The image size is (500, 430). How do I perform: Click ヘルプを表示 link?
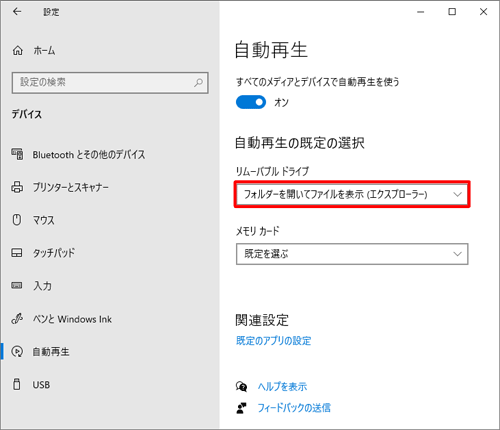click(x=282, y=387)
